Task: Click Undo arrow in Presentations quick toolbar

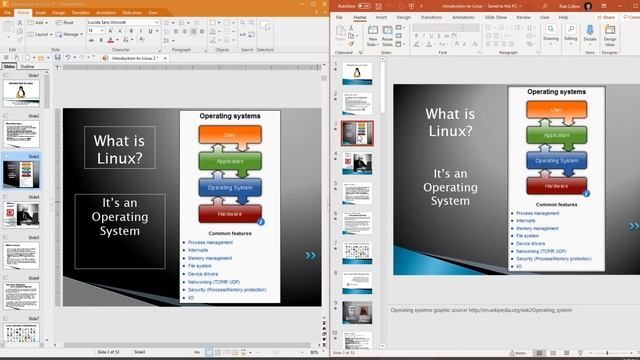Action: 68,58
